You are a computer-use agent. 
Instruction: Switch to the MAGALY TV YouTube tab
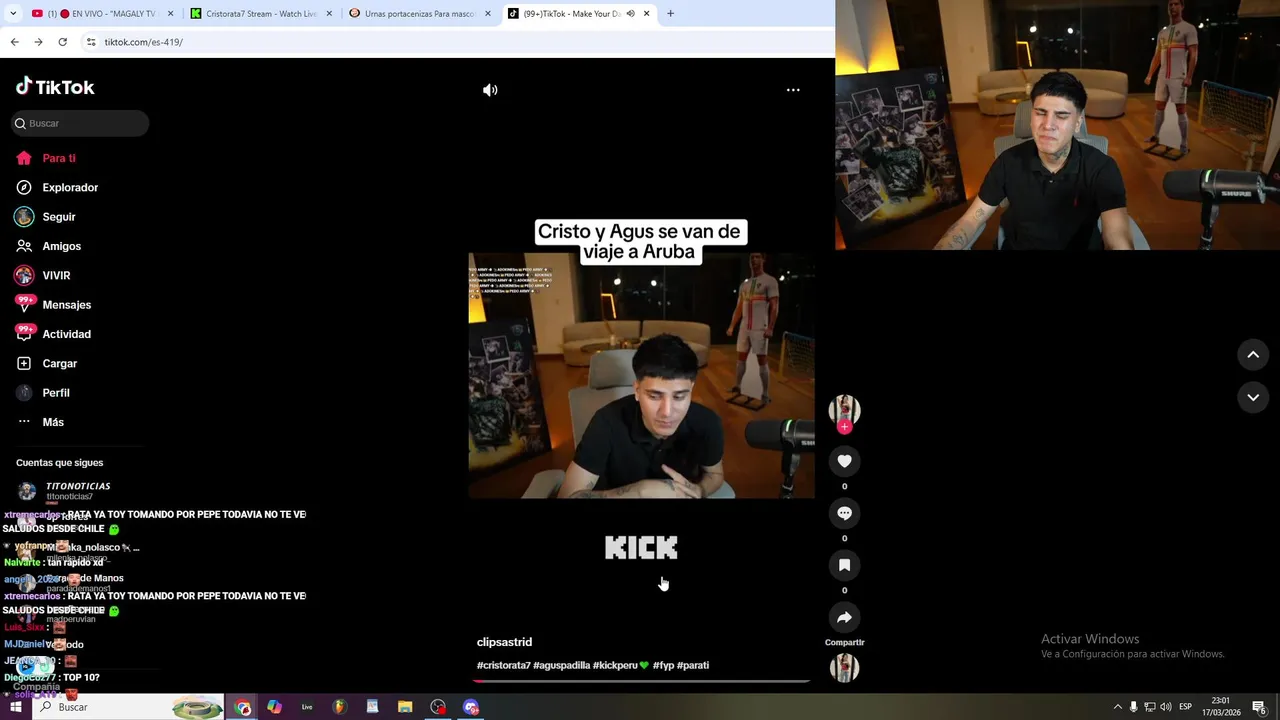pyautogui.click(x=100, y=14)
